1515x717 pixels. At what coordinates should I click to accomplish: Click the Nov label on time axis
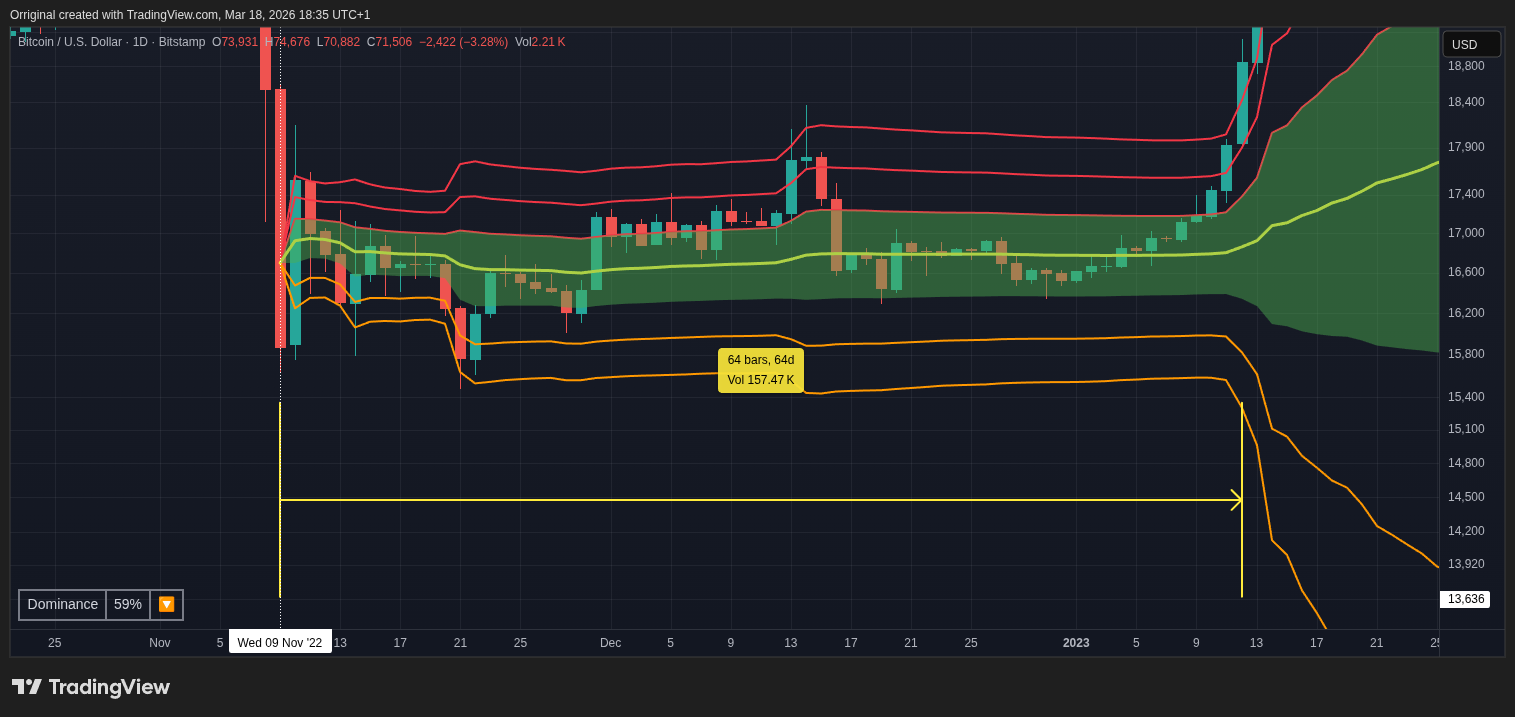tap(160, 643)
